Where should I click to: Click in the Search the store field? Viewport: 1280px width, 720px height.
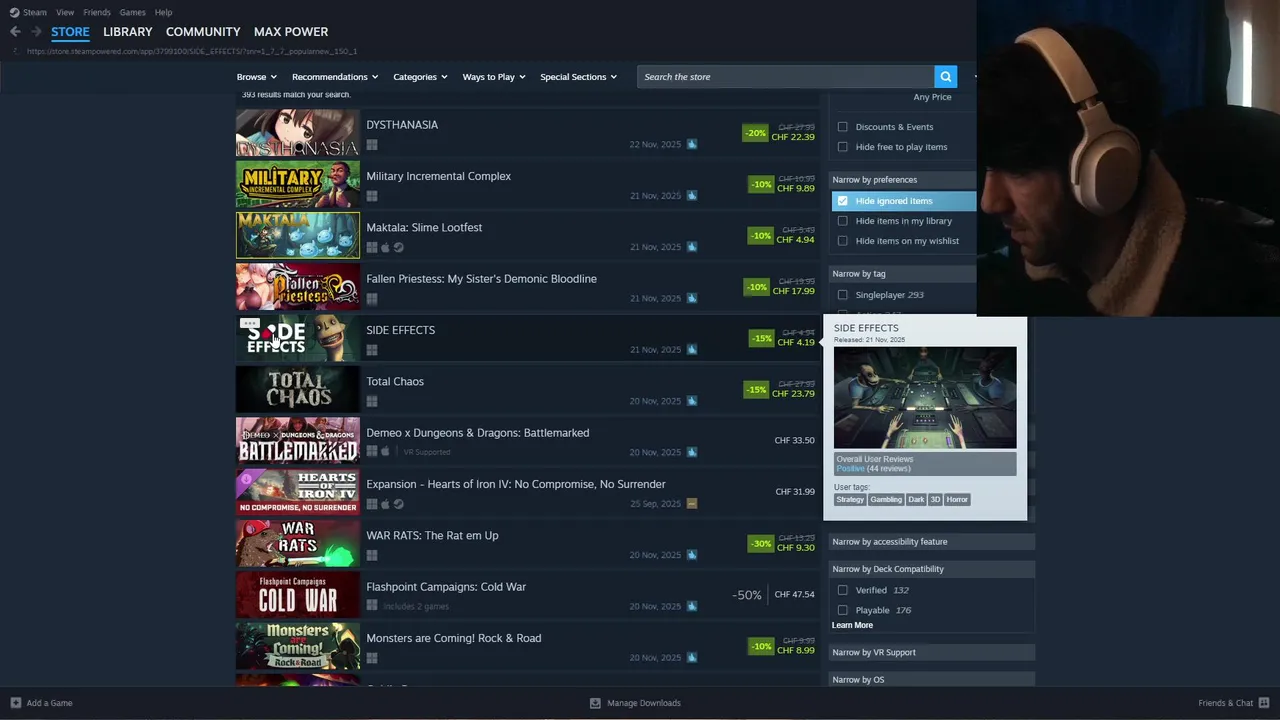coord(786,77)
